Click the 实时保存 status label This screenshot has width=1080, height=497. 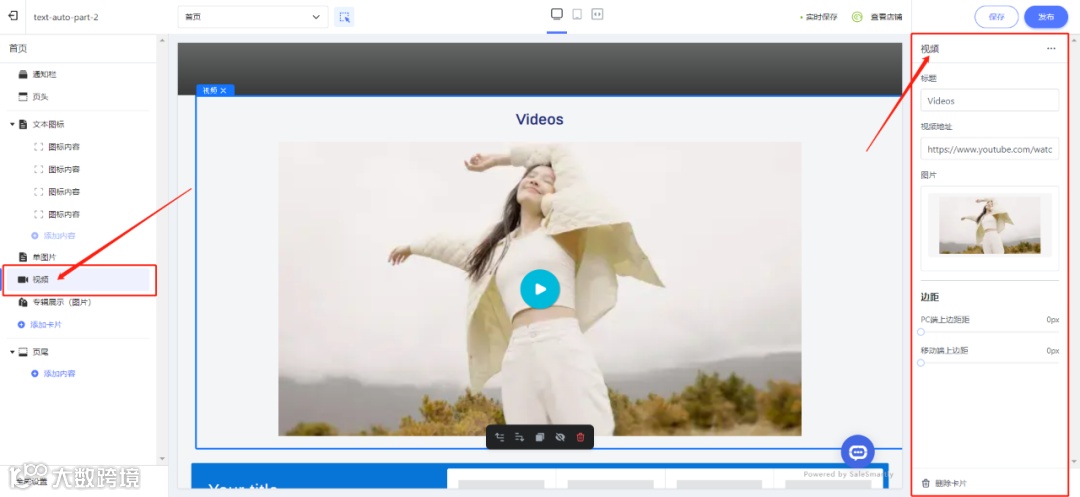point(821,17)
